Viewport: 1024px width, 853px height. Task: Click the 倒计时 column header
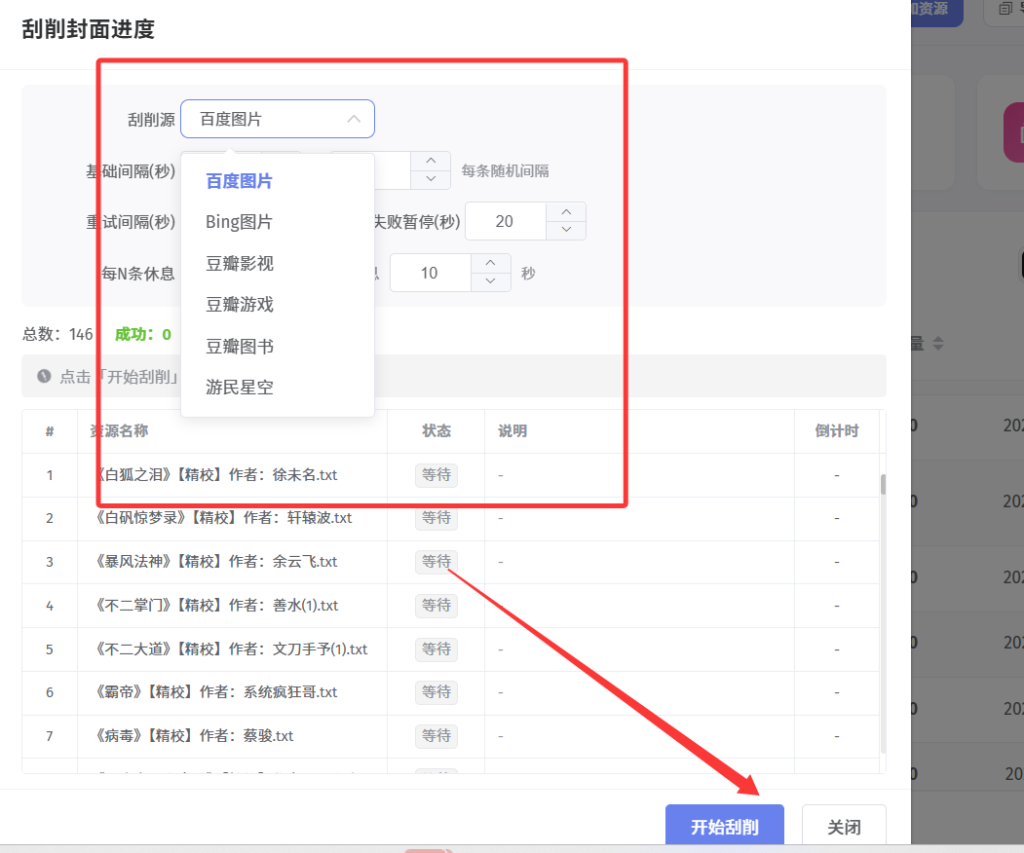pyautogui.click(x=837, y=431)
